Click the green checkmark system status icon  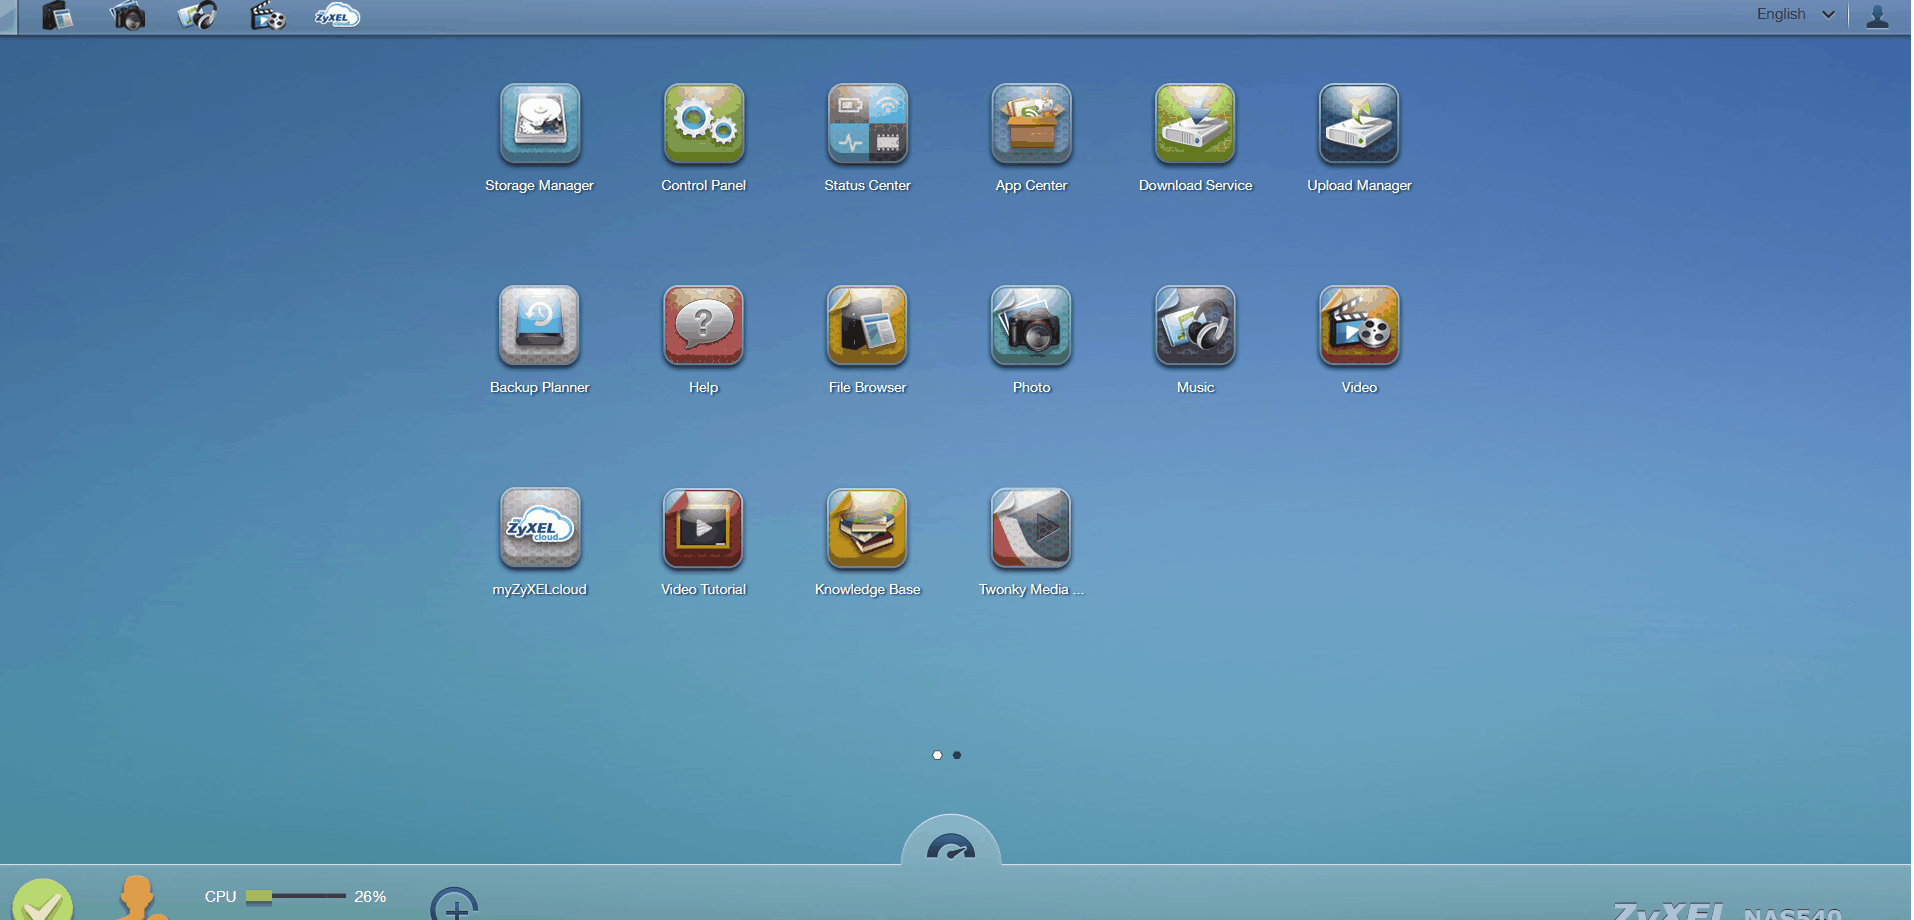click(42, 900)
